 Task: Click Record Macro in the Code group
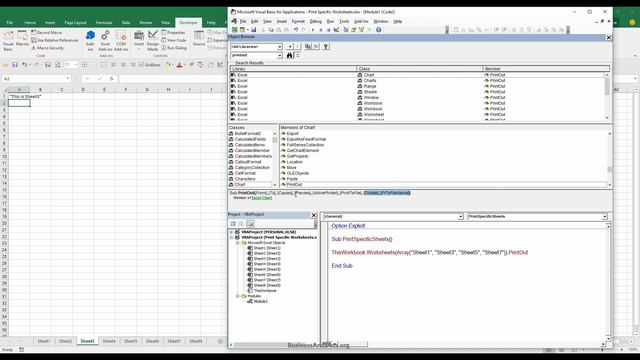[x=47, y=32]
